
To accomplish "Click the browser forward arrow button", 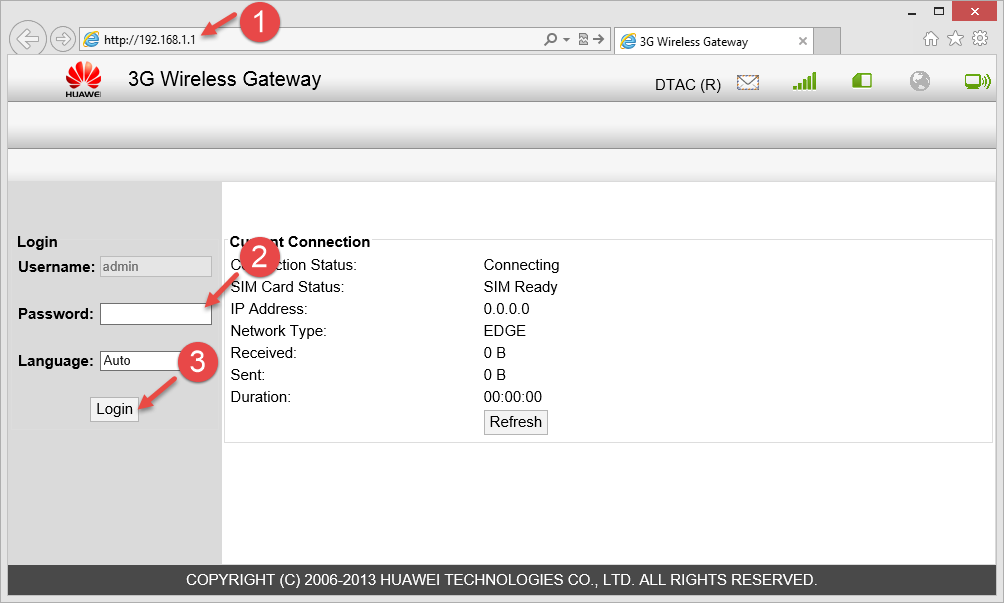I will [x=62, y=40].
